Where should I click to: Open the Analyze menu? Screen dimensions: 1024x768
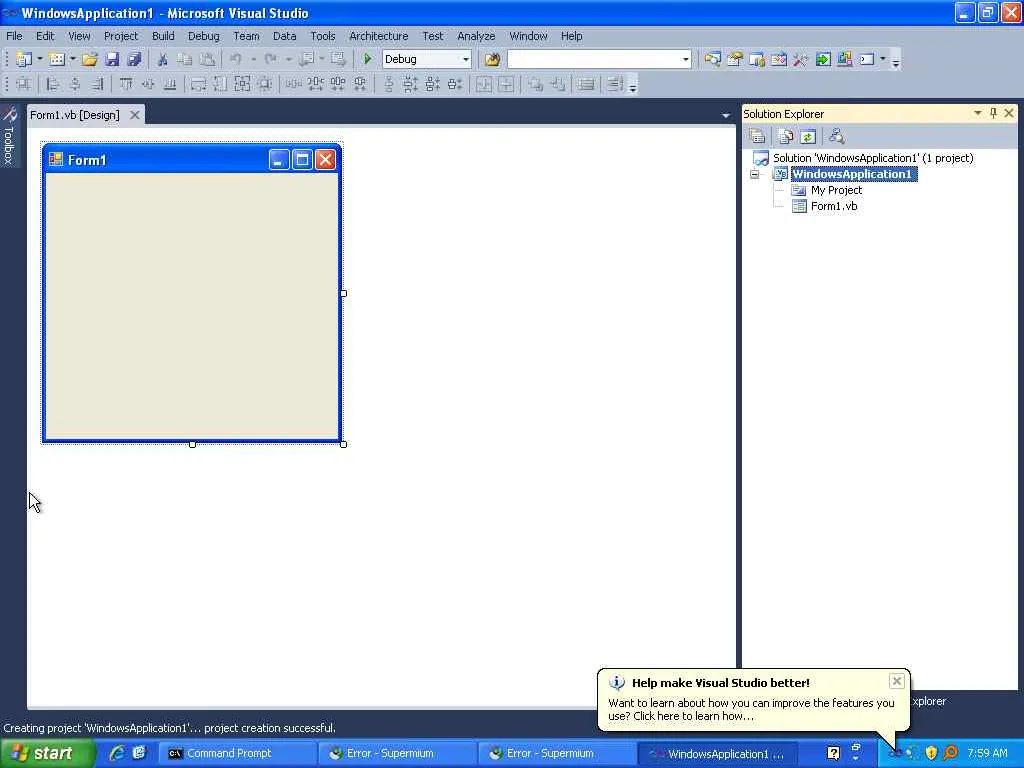476,36
